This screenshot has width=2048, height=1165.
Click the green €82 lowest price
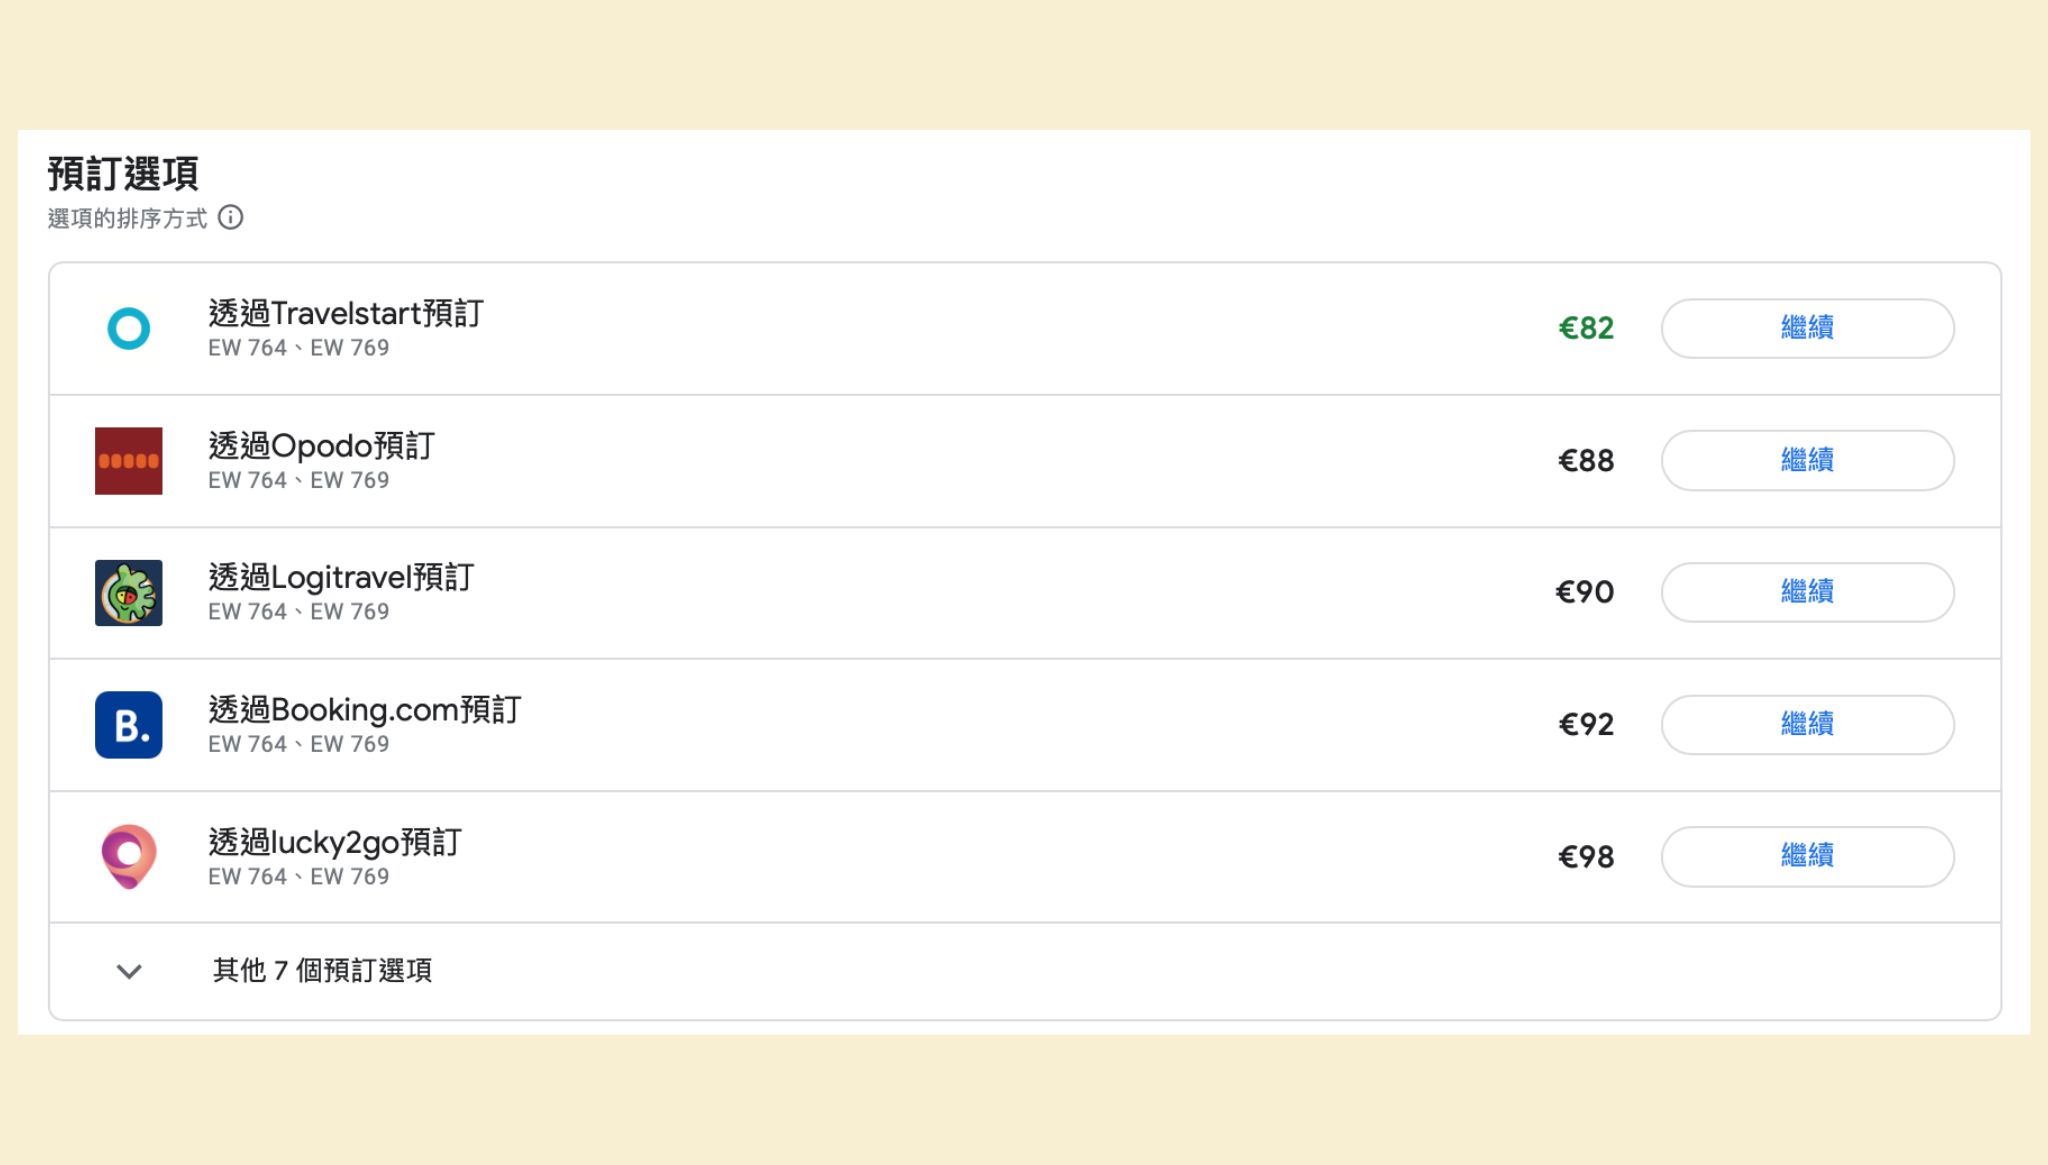1586,328
